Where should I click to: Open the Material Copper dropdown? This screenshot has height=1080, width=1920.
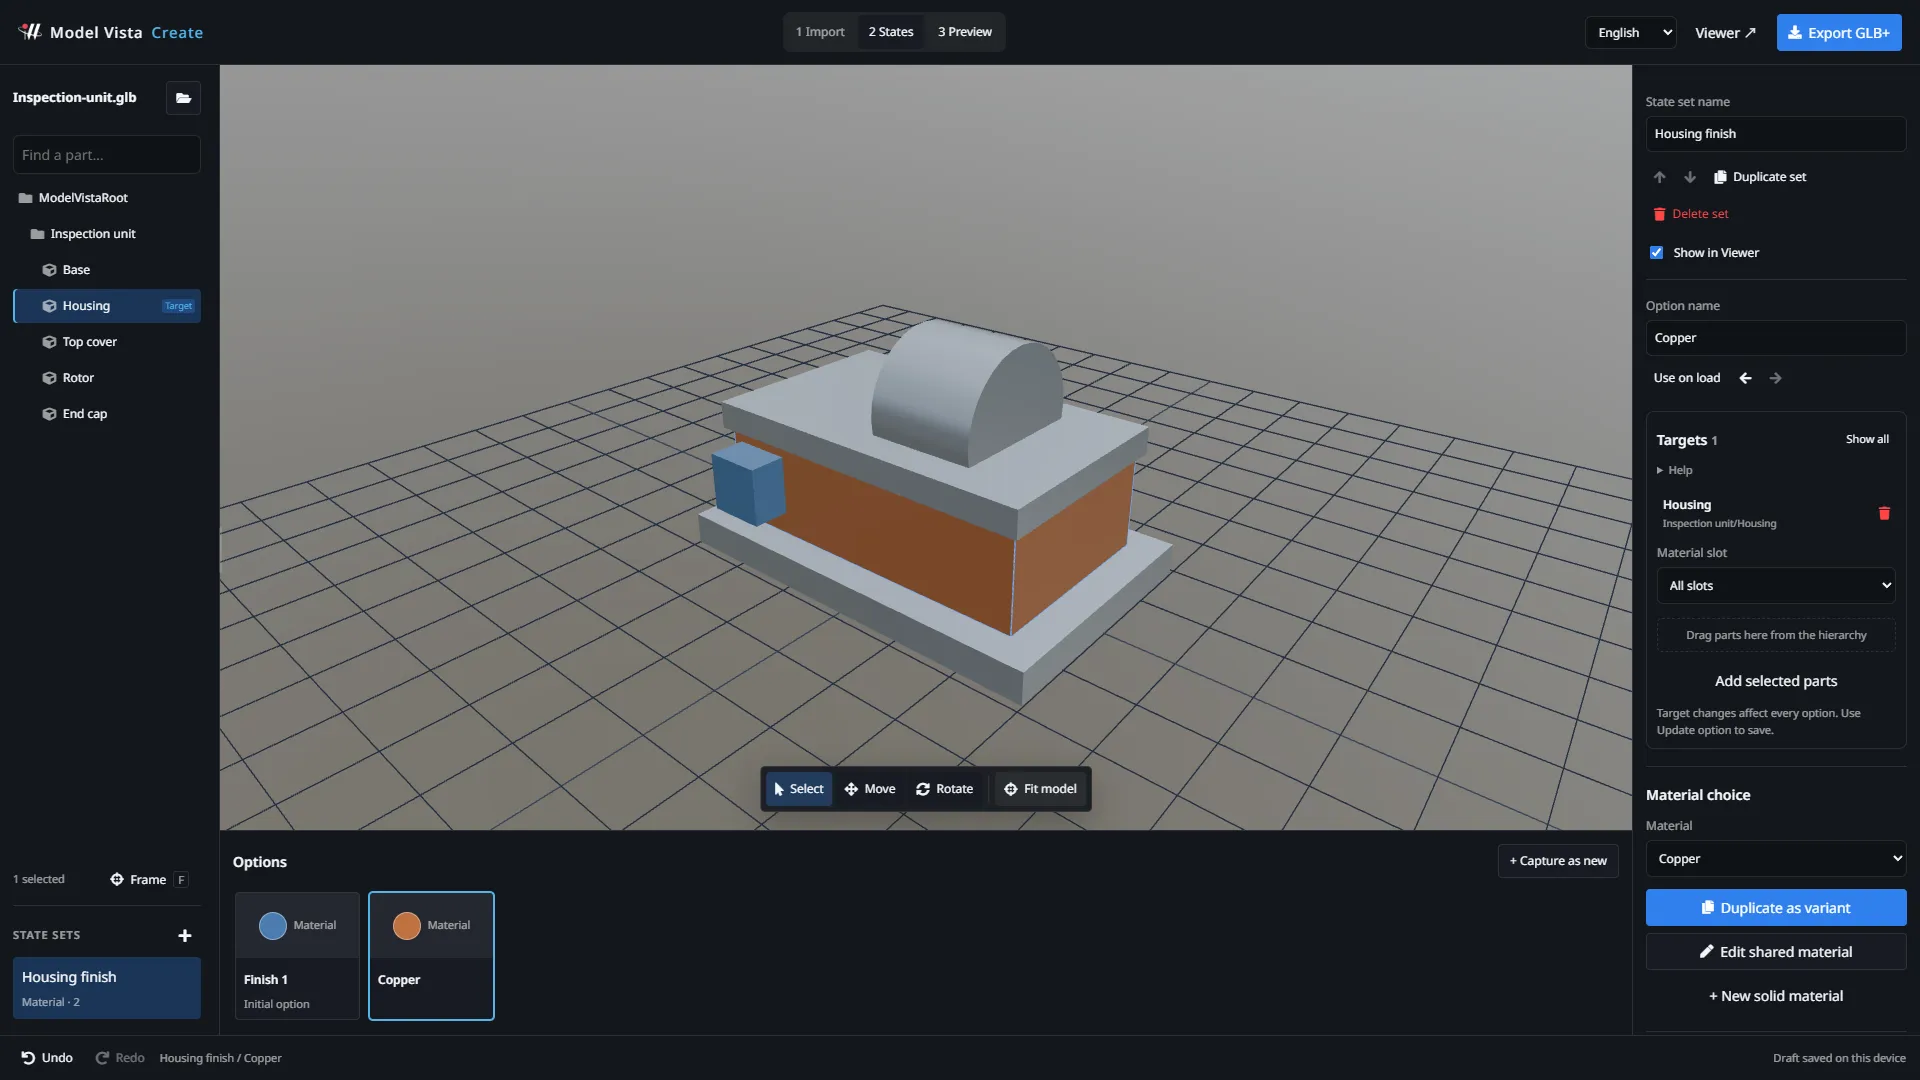[x=1776, y=859]
